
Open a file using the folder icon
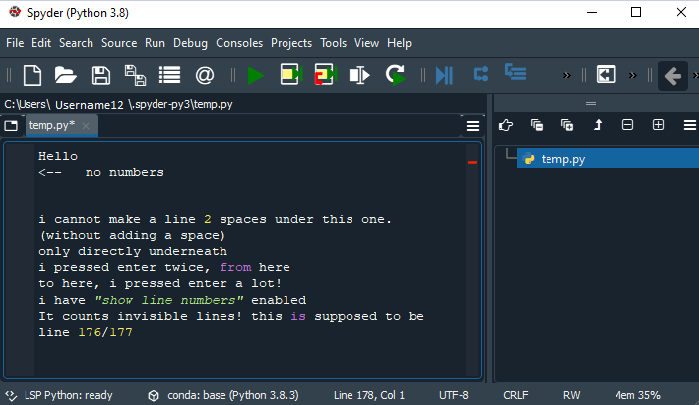pyautogui.click(x=66, y=75)
